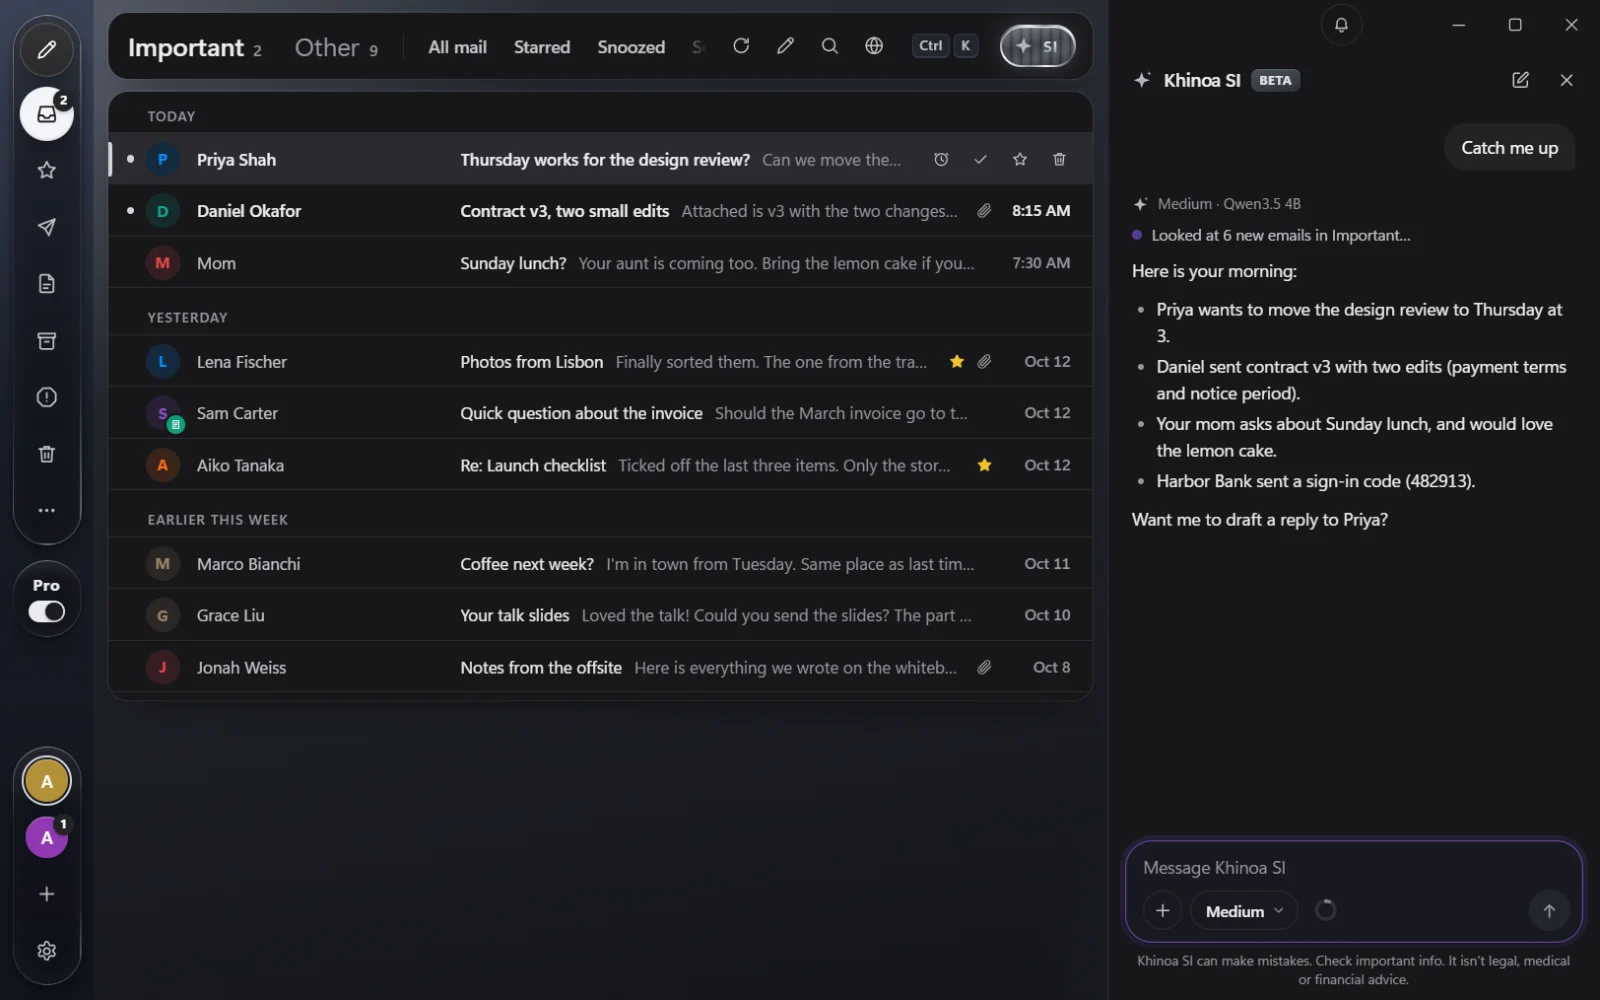This screenshot has height=1000, width=1600.
Task: Open the Snoozed view
Action: coord(631,47)
